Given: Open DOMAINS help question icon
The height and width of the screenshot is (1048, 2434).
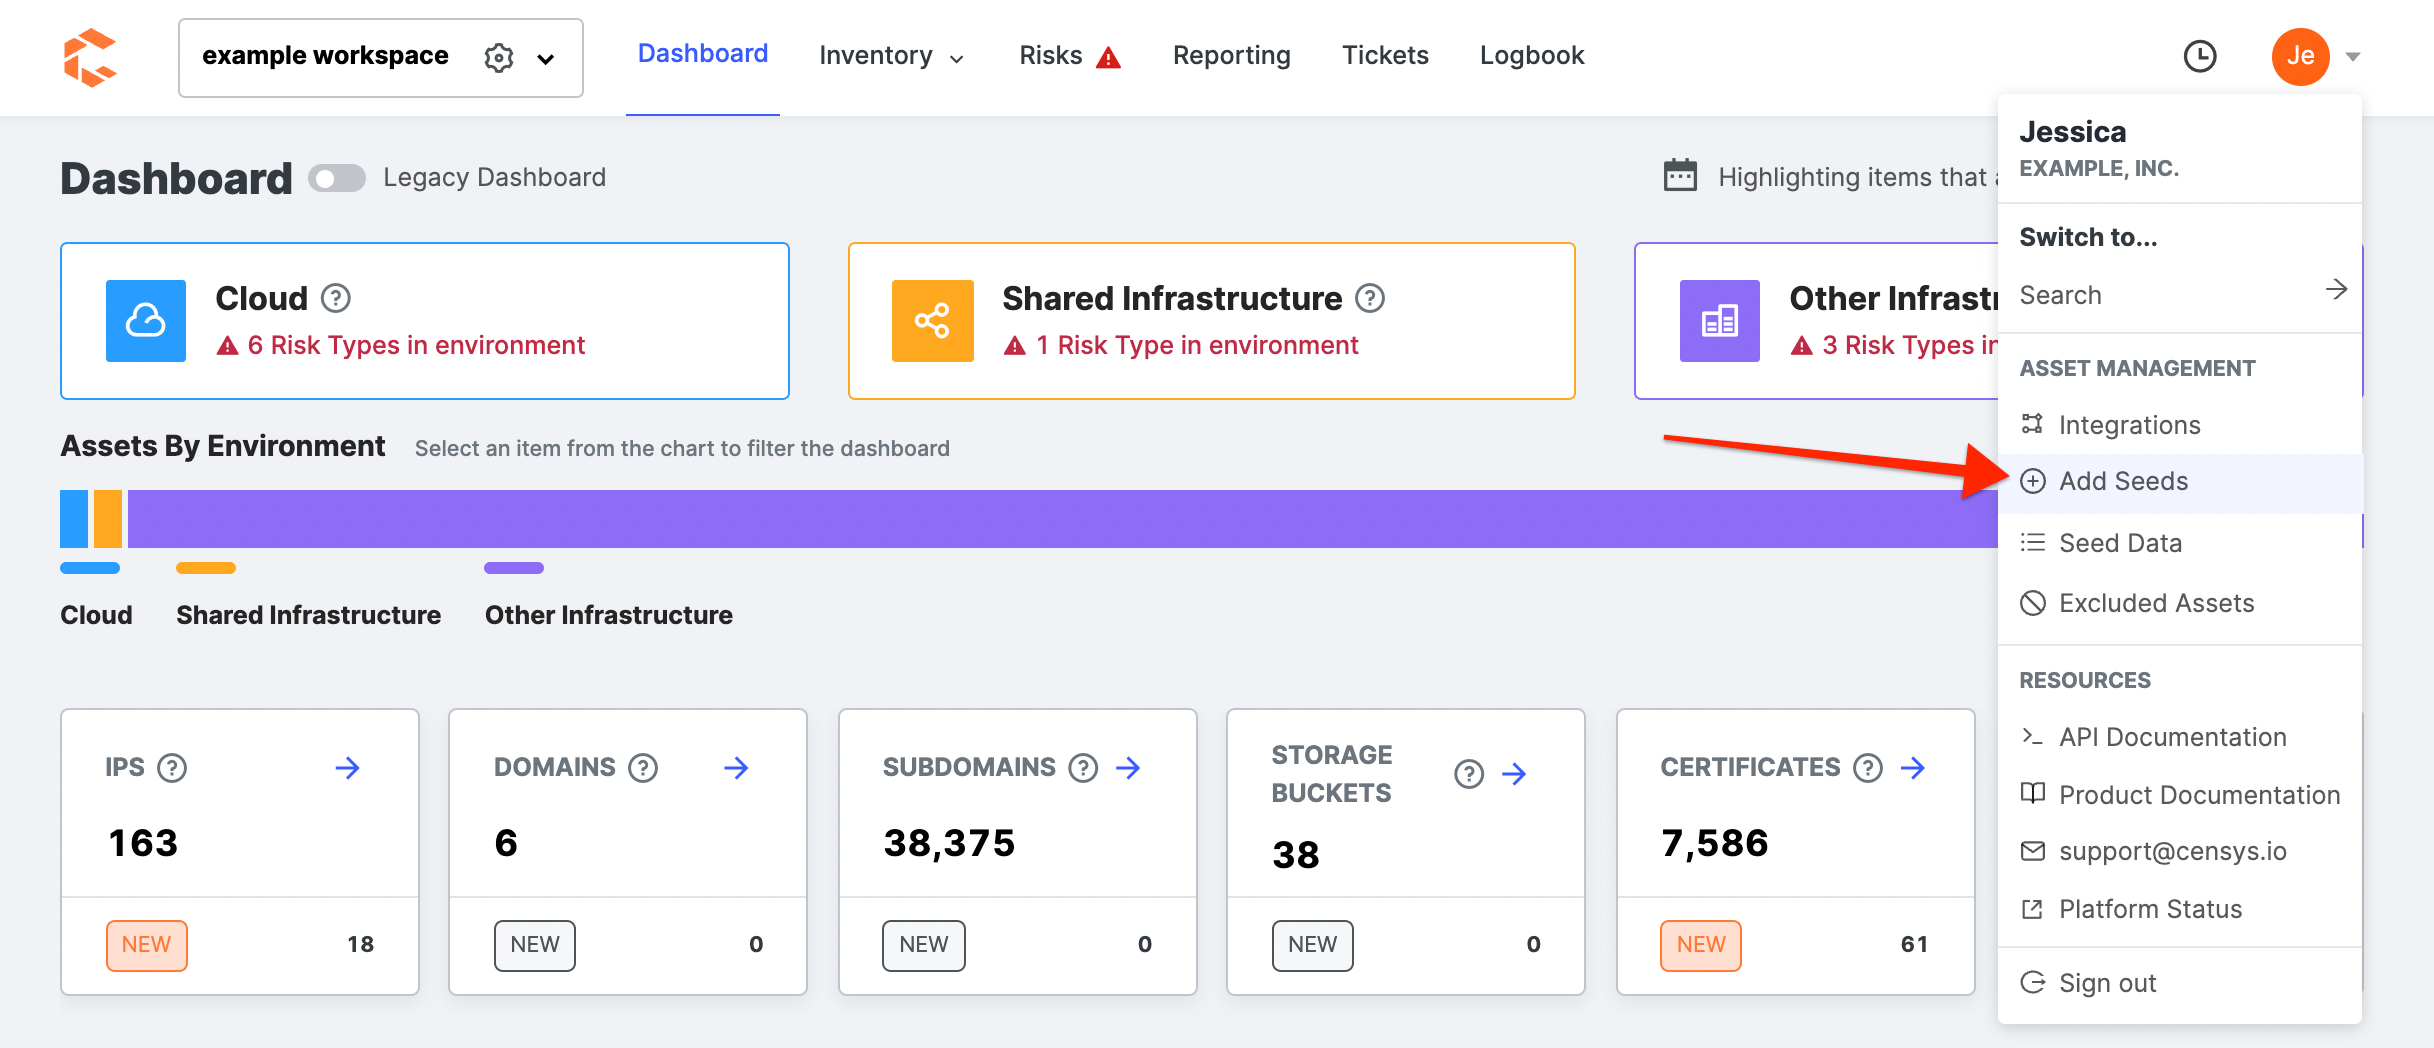Looking at the screenshot, I should tap(643, 768).
